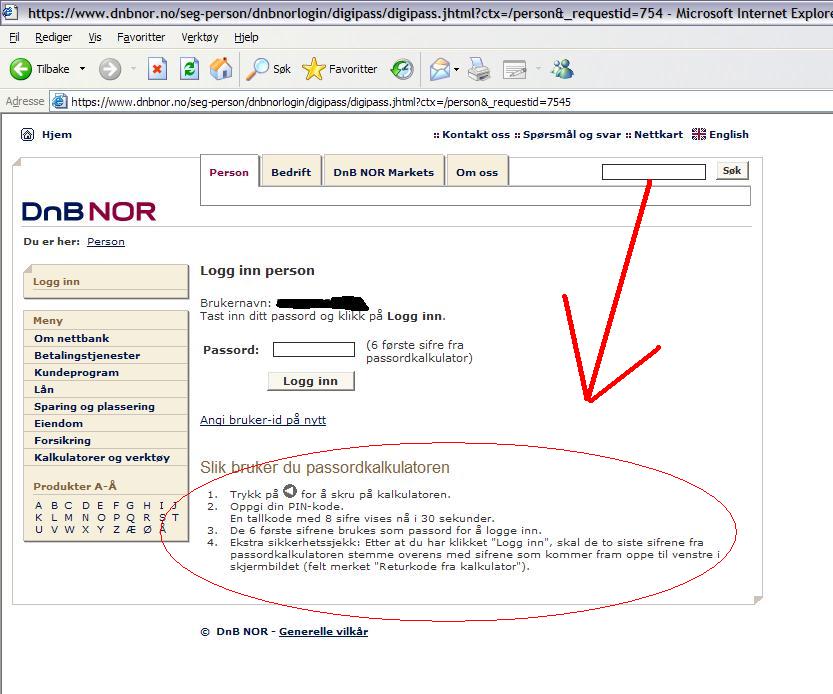Click the red X stop loading icon
The width and height of the screenshot is (833, 694).
[x=157, y=69]
